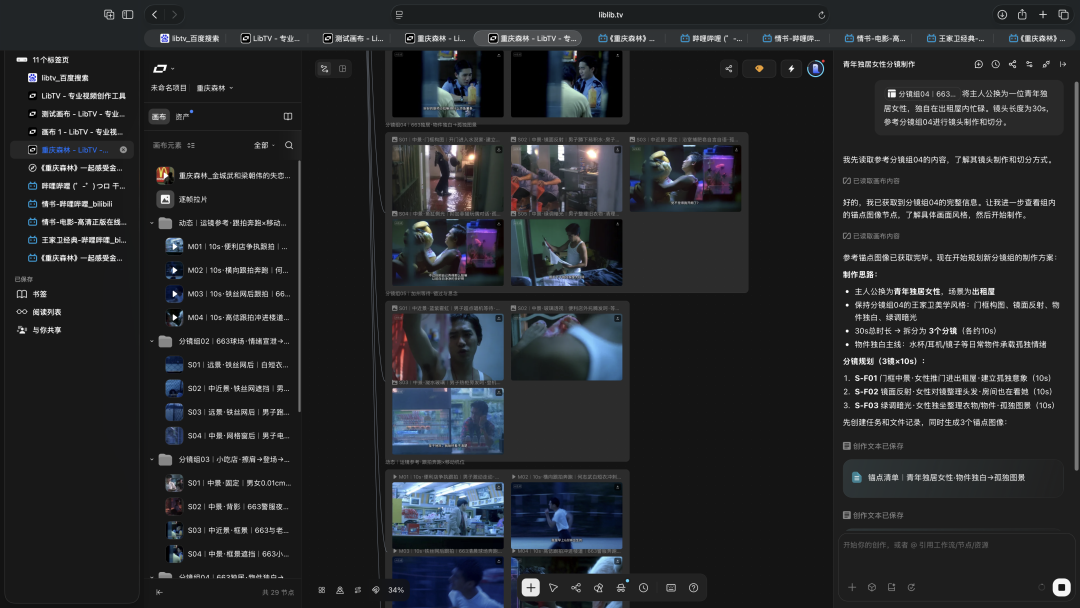Open chat history clock in assistant panel

(995, 64)
